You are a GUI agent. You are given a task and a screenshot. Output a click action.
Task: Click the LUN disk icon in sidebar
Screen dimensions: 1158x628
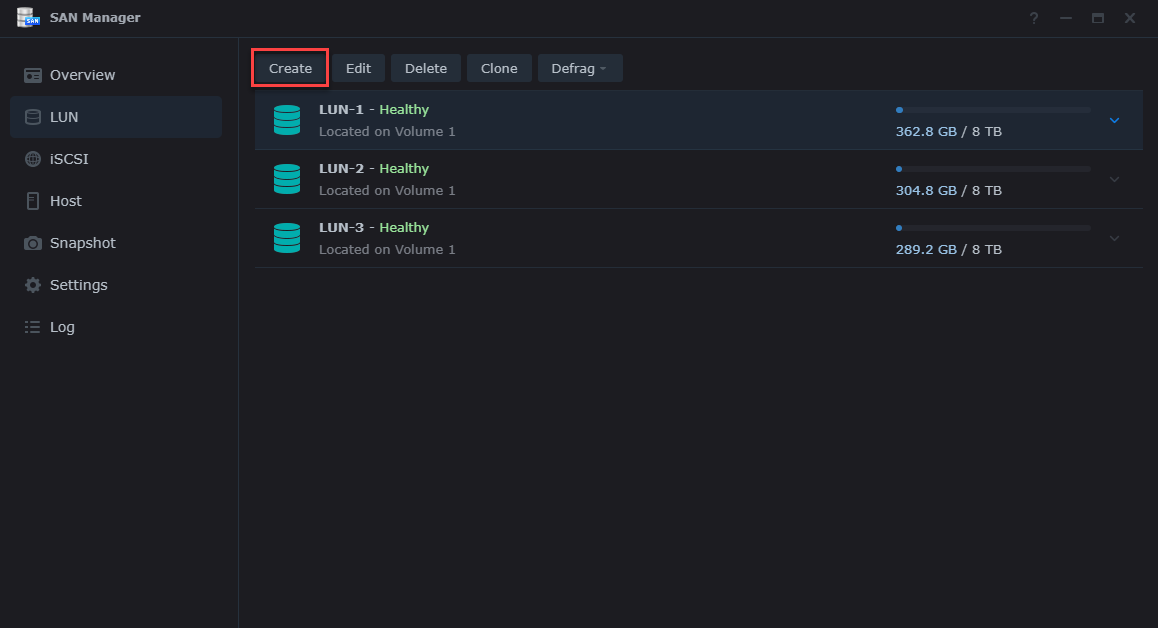coord(33,117)
